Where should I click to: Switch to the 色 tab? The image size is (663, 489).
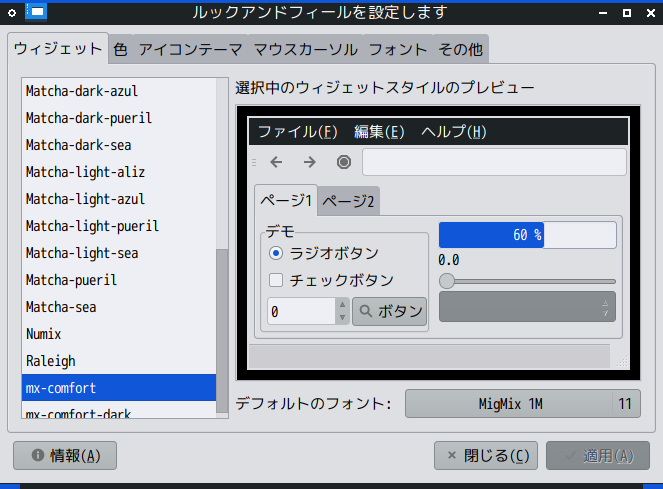(121, 49)
